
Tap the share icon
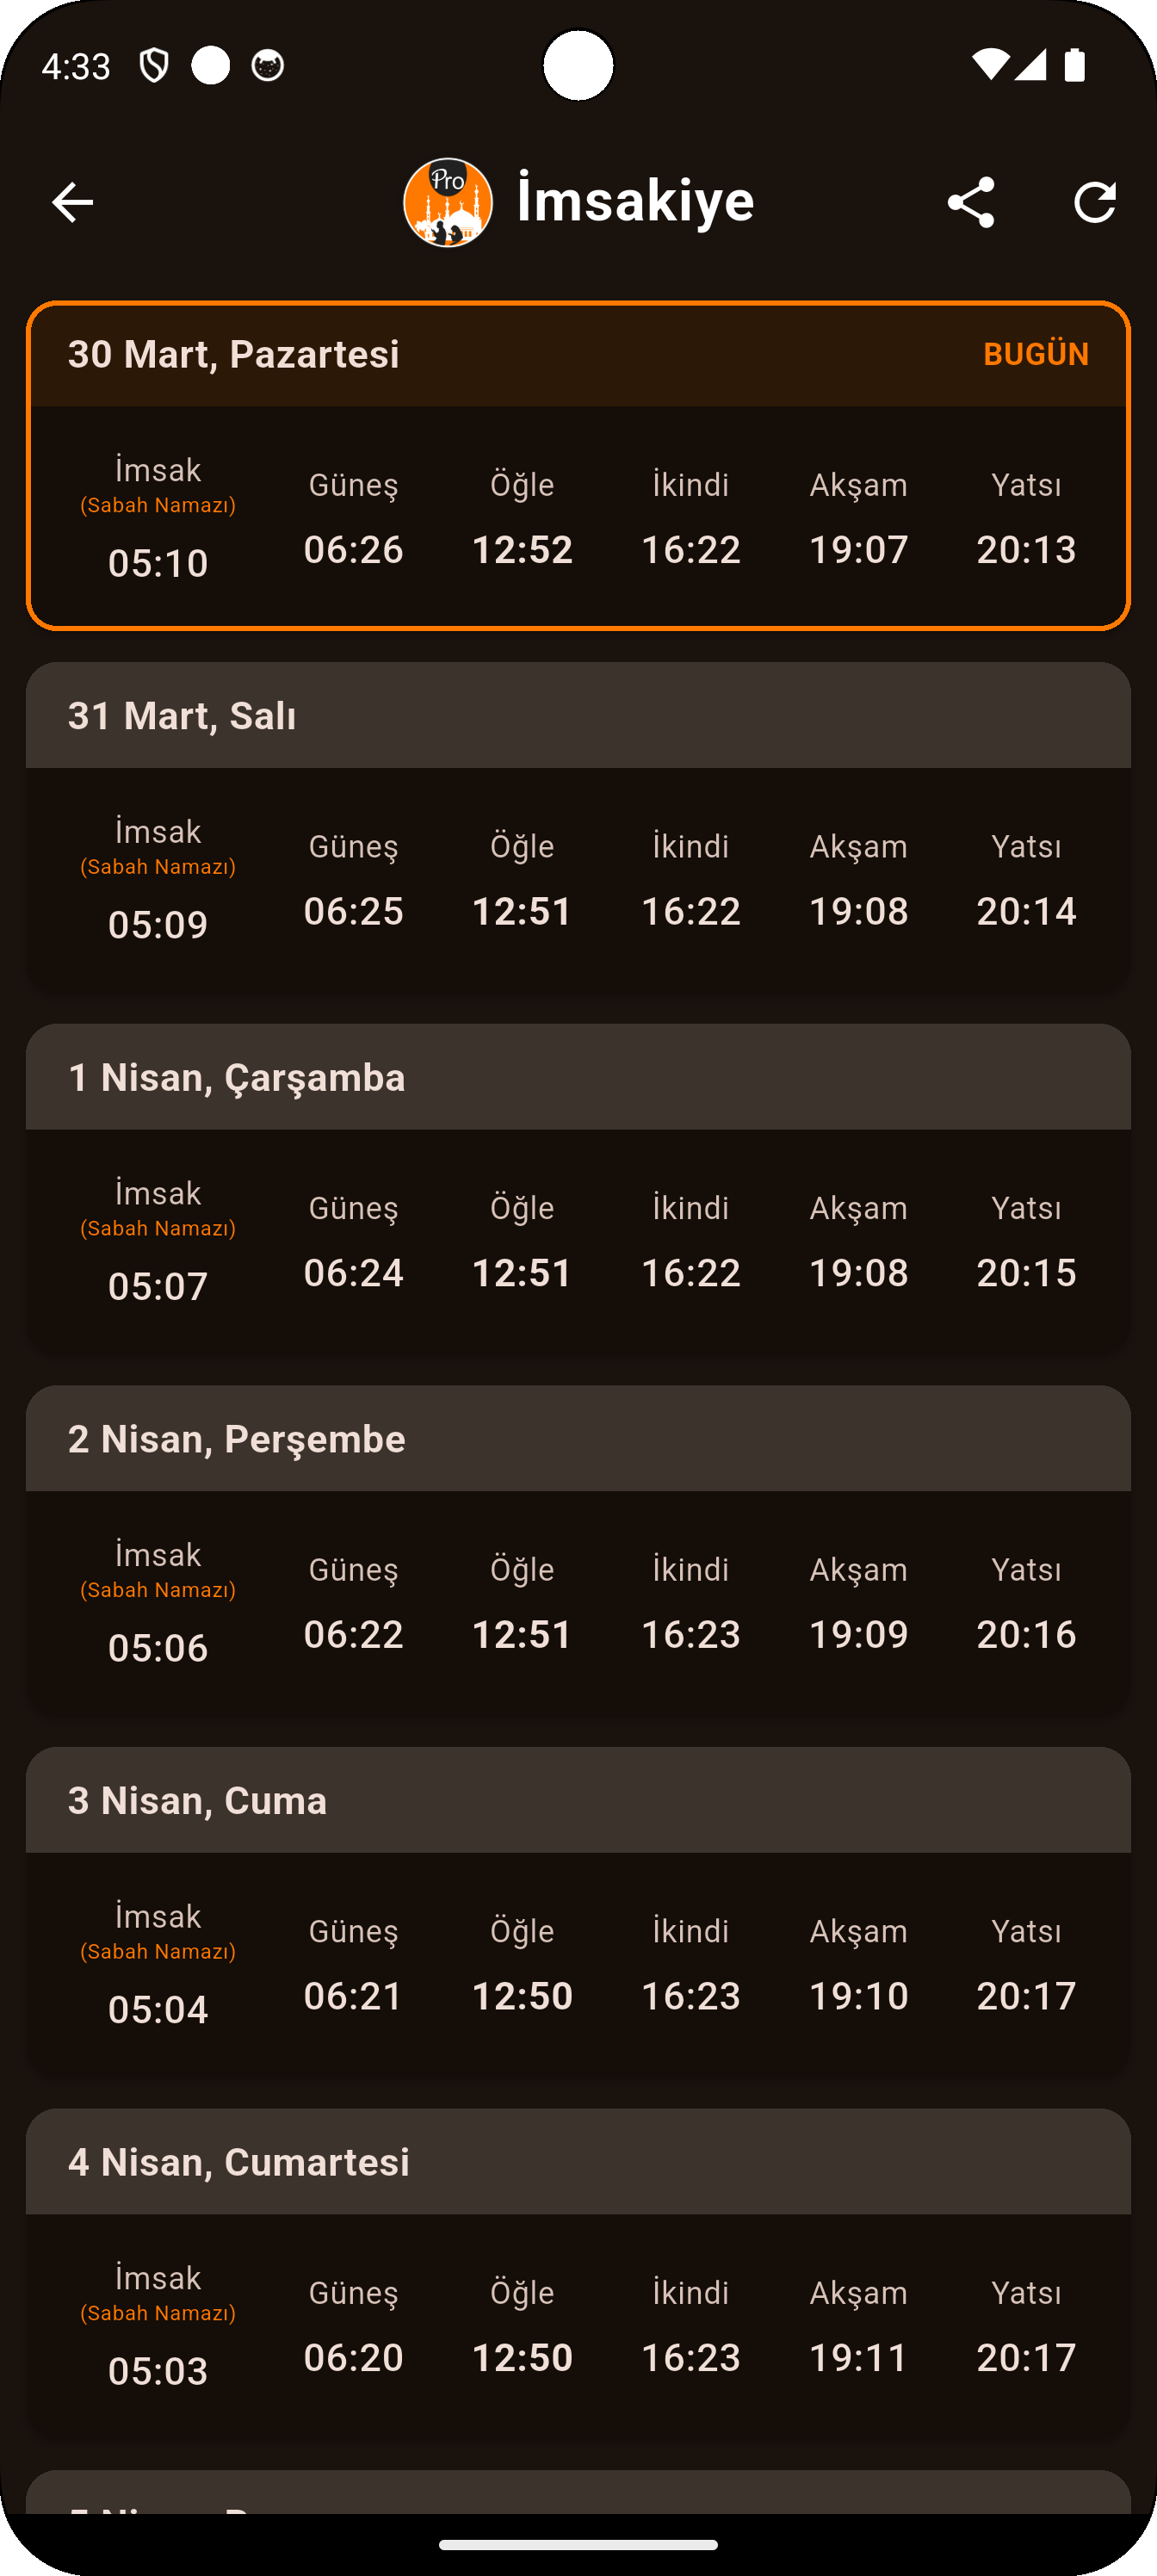pos(970,202)
